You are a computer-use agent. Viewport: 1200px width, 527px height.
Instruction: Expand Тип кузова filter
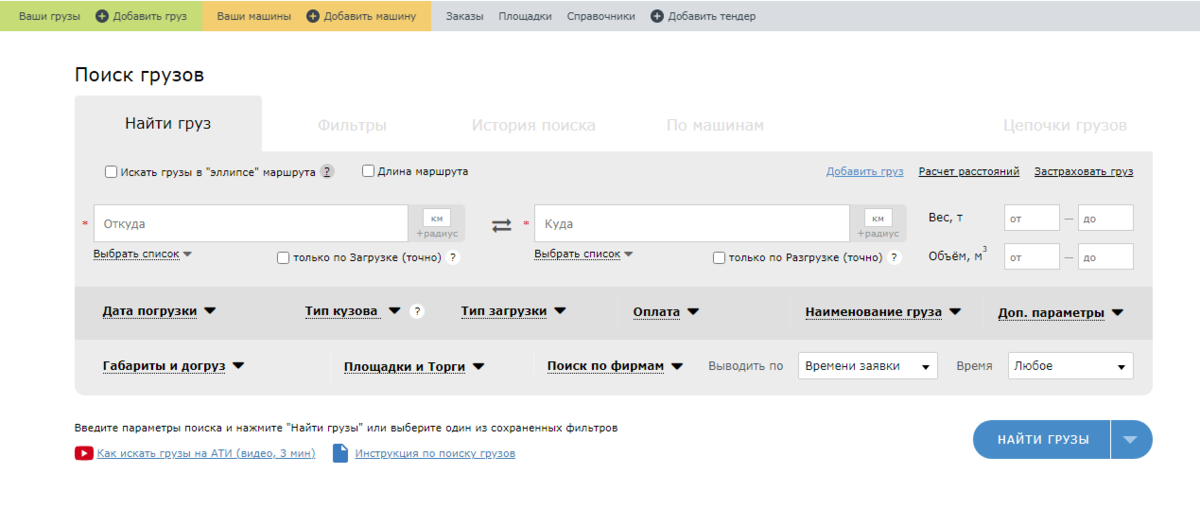click(352, 311)
